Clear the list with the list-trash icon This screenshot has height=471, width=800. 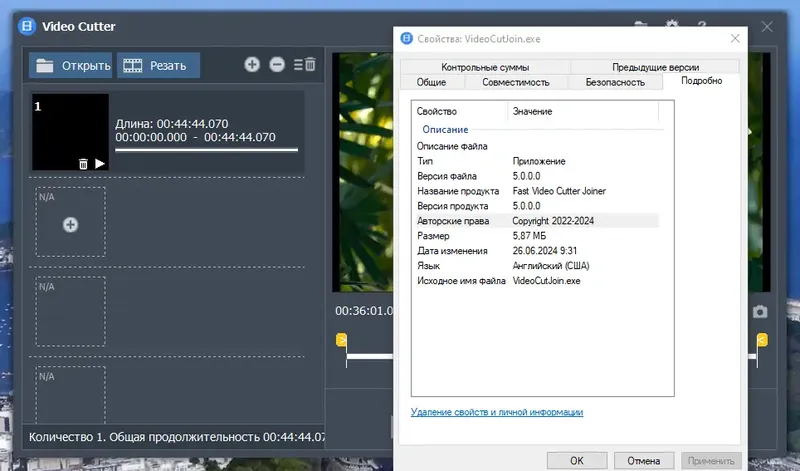pos(305,64)
